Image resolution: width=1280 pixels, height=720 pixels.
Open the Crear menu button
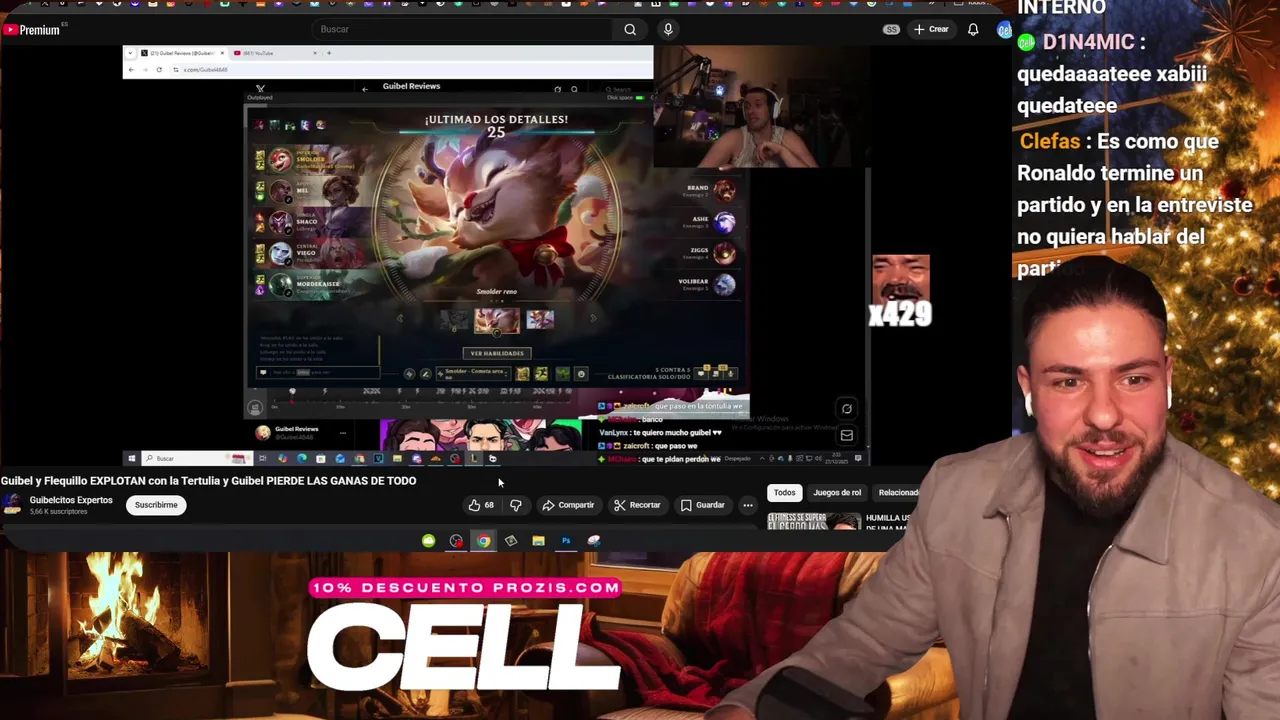pos(931,29)
